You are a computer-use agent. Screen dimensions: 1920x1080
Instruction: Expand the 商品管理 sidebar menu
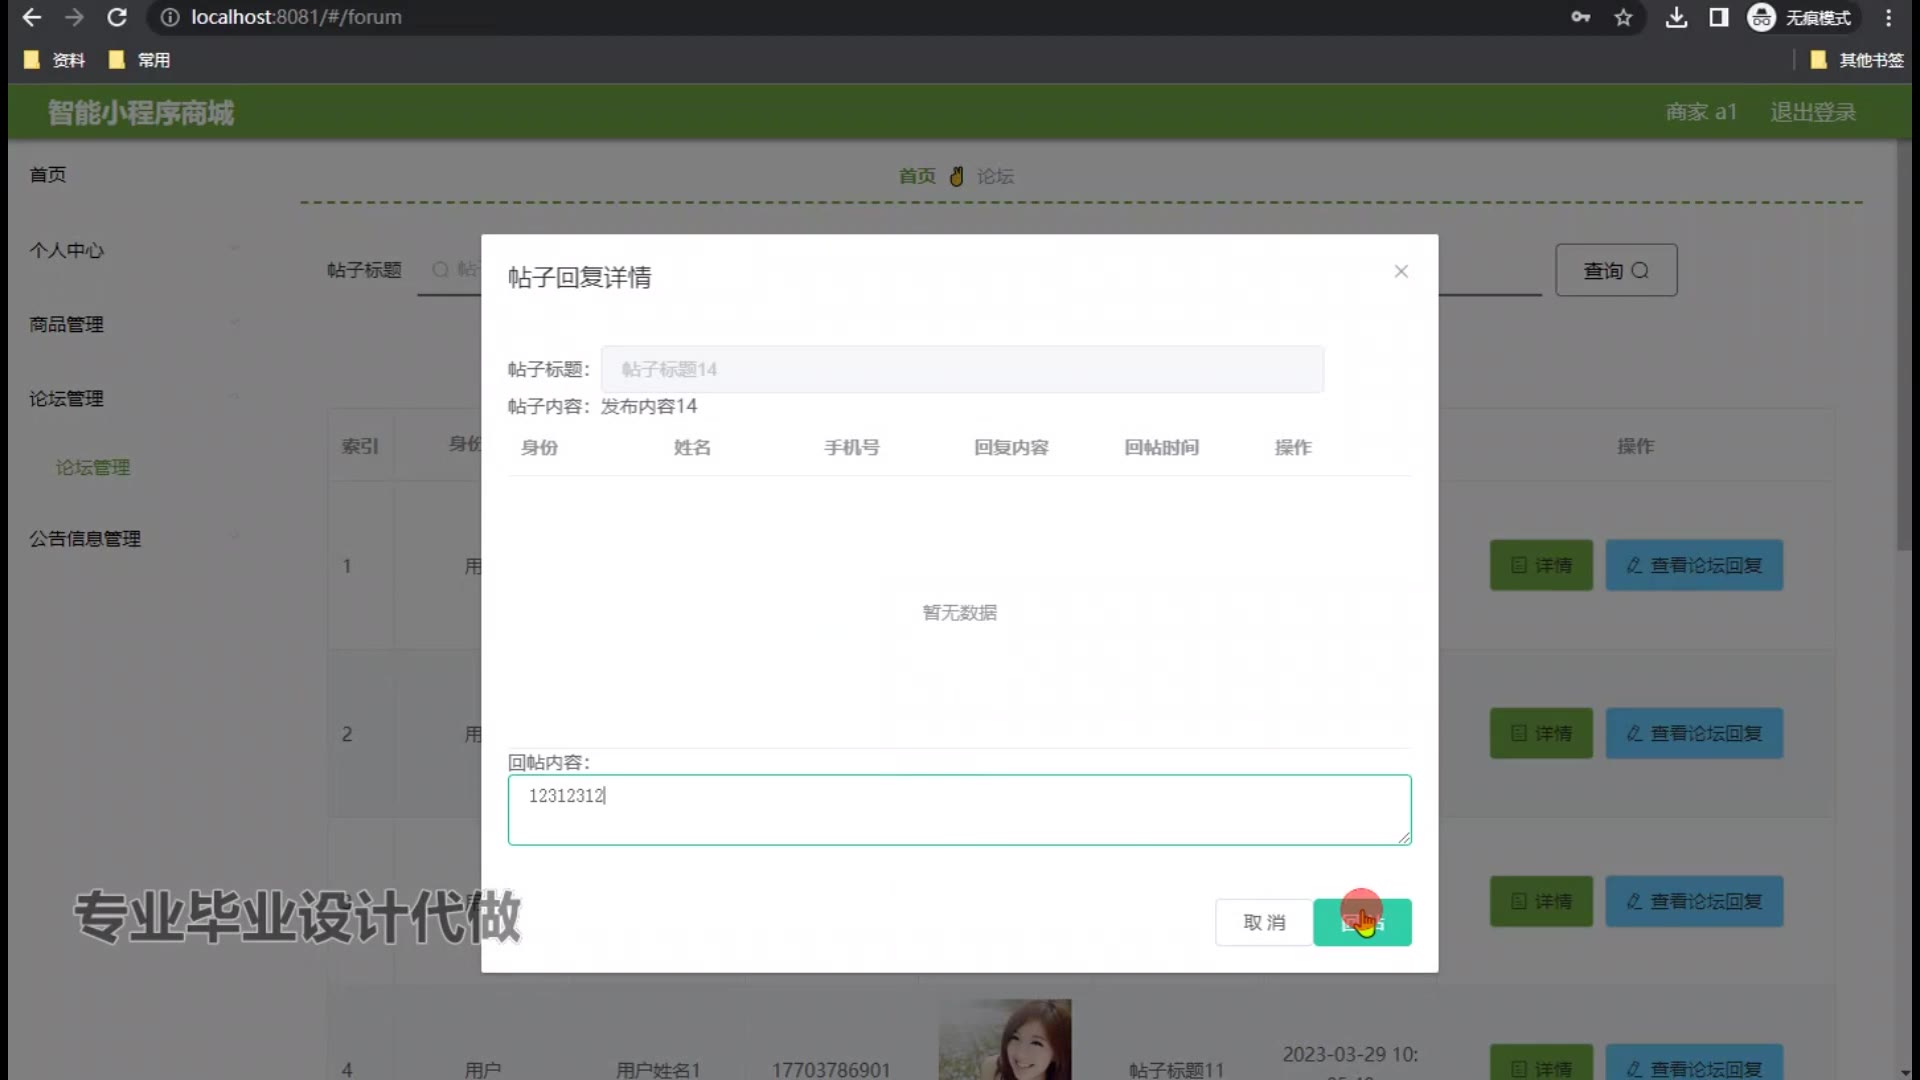(x=67, y=324)
